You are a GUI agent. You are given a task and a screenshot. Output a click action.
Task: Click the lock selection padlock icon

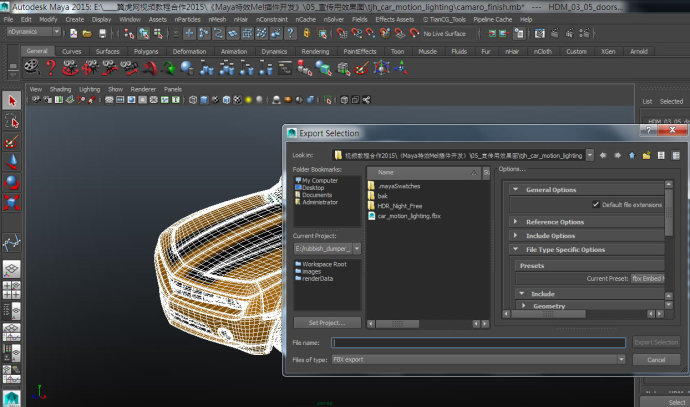click(307, 33)
